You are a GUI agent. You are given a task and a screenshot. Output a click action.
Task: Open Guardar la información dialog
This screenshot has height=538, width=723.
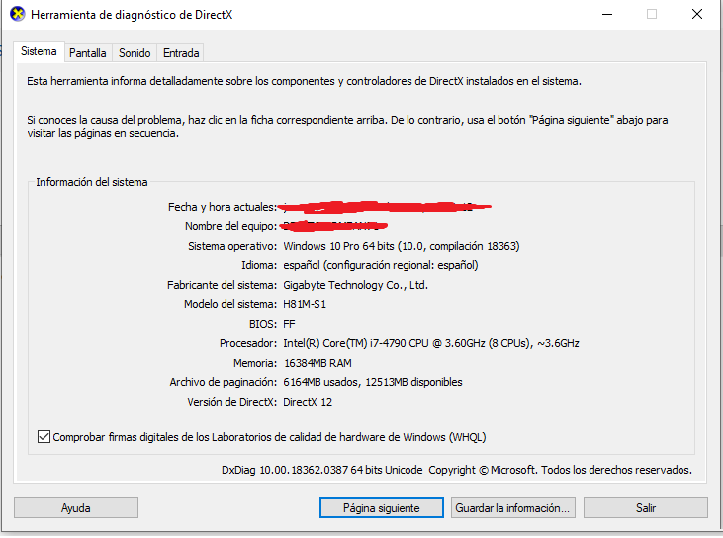point(513,508)
